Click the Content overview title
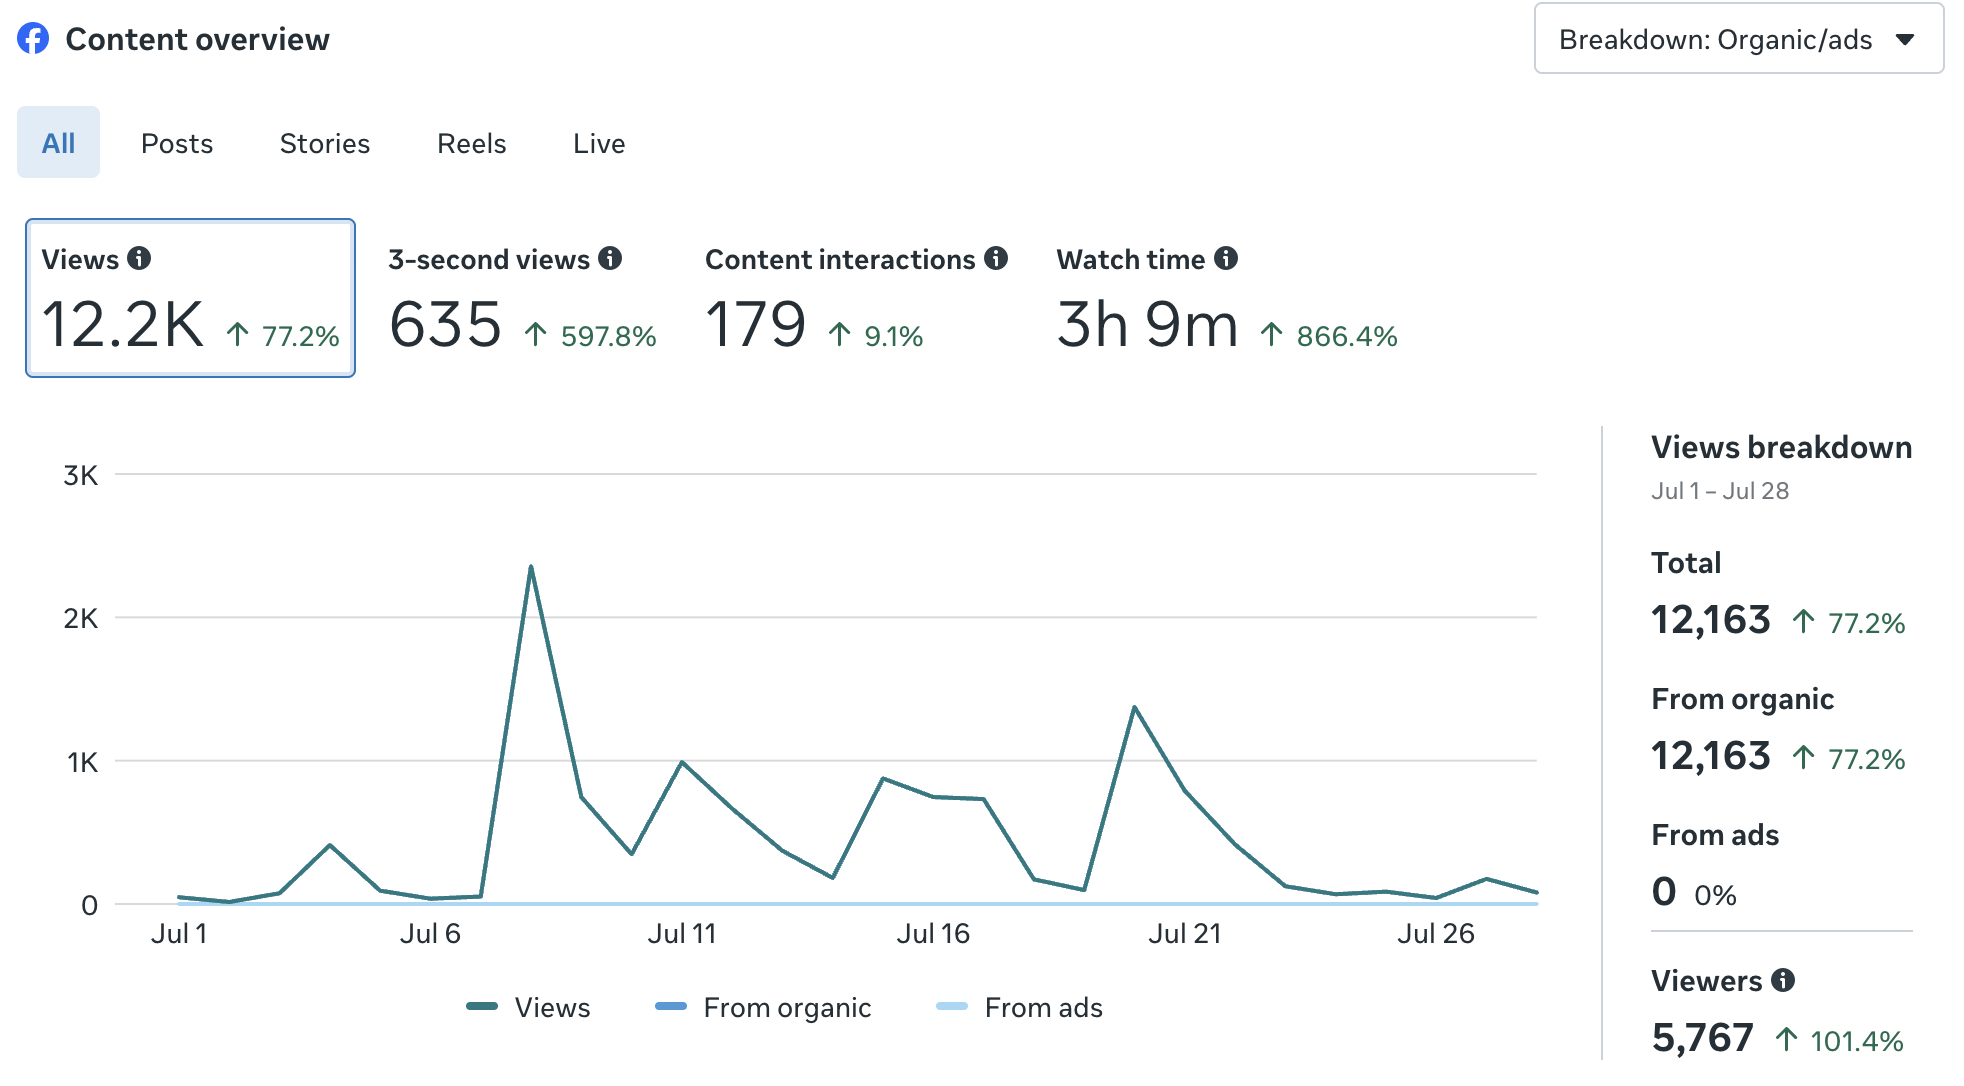 coord(197,39)
